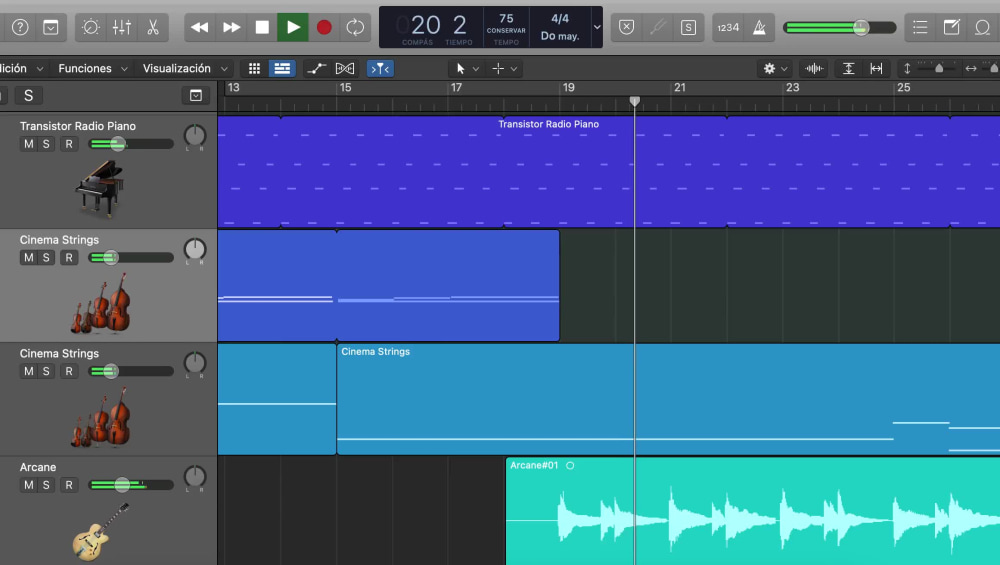Viewport: 1000px width, 565px height.
Task: Solo the second Cinema Strings track
Action: point(46,371)
